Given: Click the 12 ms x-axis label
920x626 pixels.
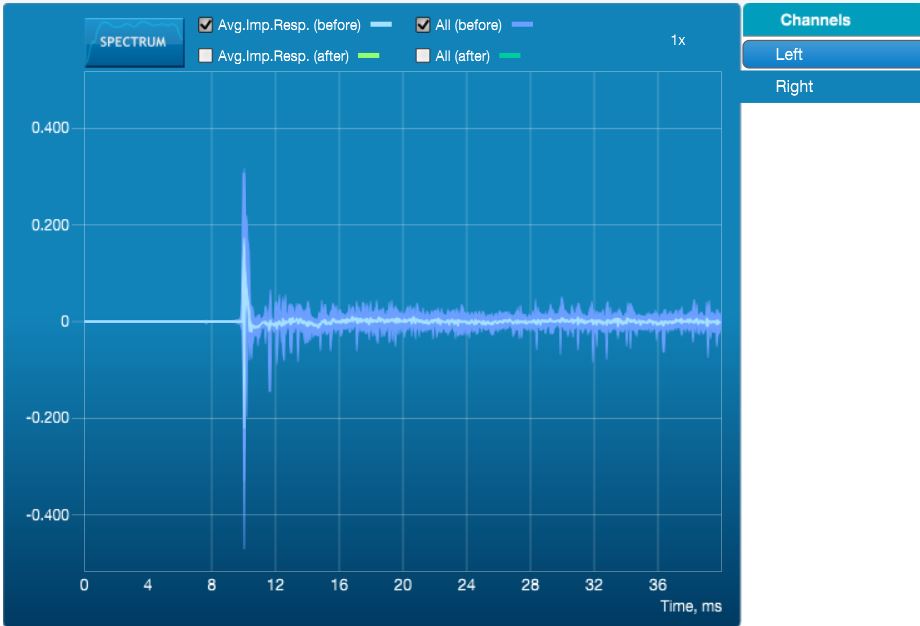Looking at the screenshot, I should pos(275,585).
